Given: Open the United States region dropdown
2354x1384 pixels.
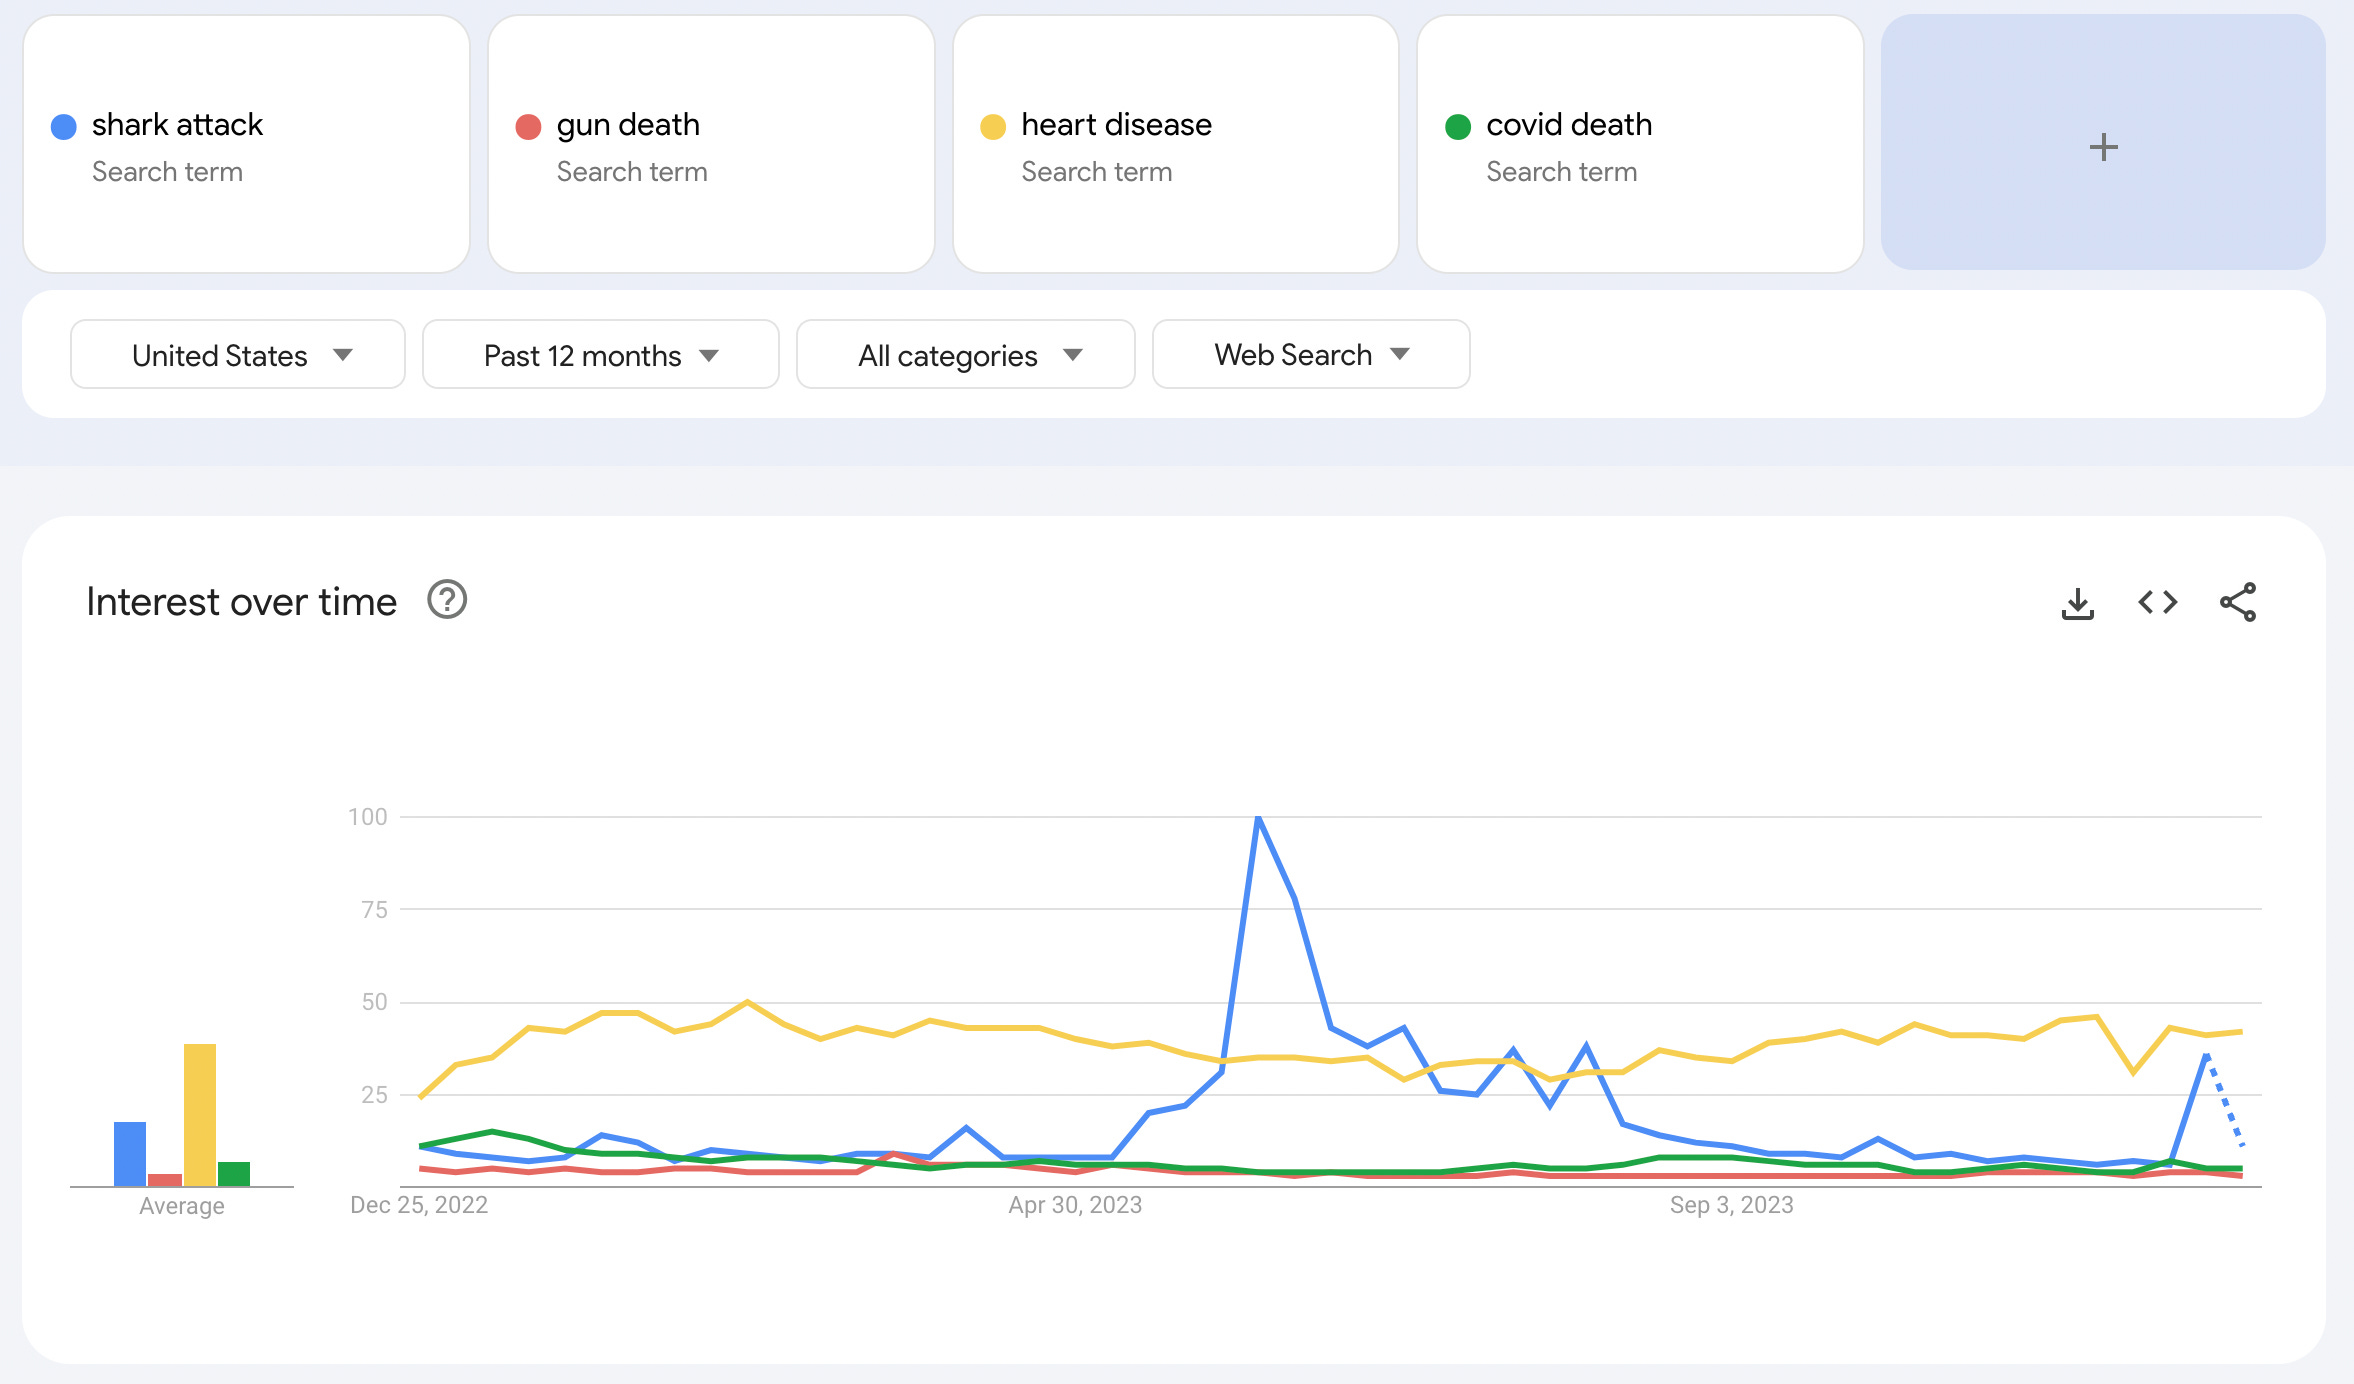Looking at the screenshot, I should tap(238, 355).
